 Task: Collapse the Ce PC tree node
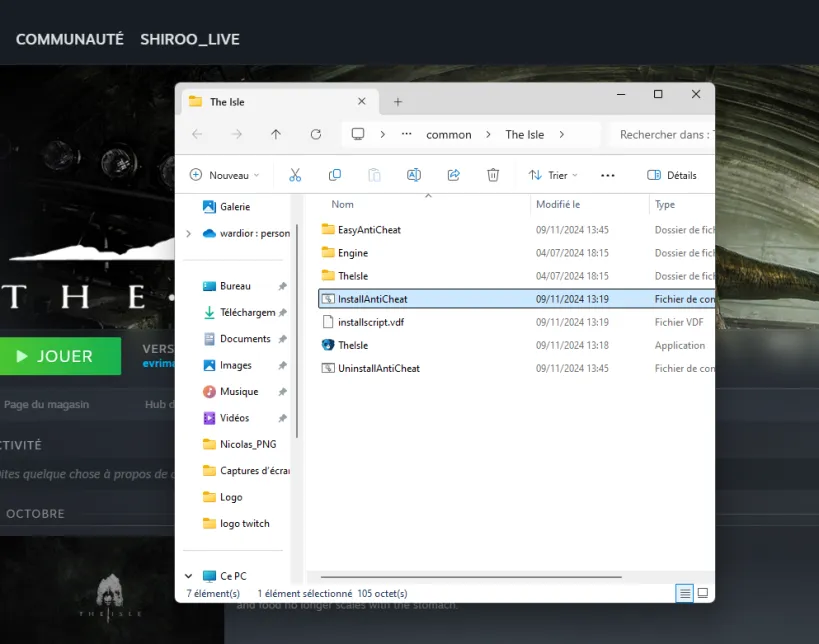(189, 576)
